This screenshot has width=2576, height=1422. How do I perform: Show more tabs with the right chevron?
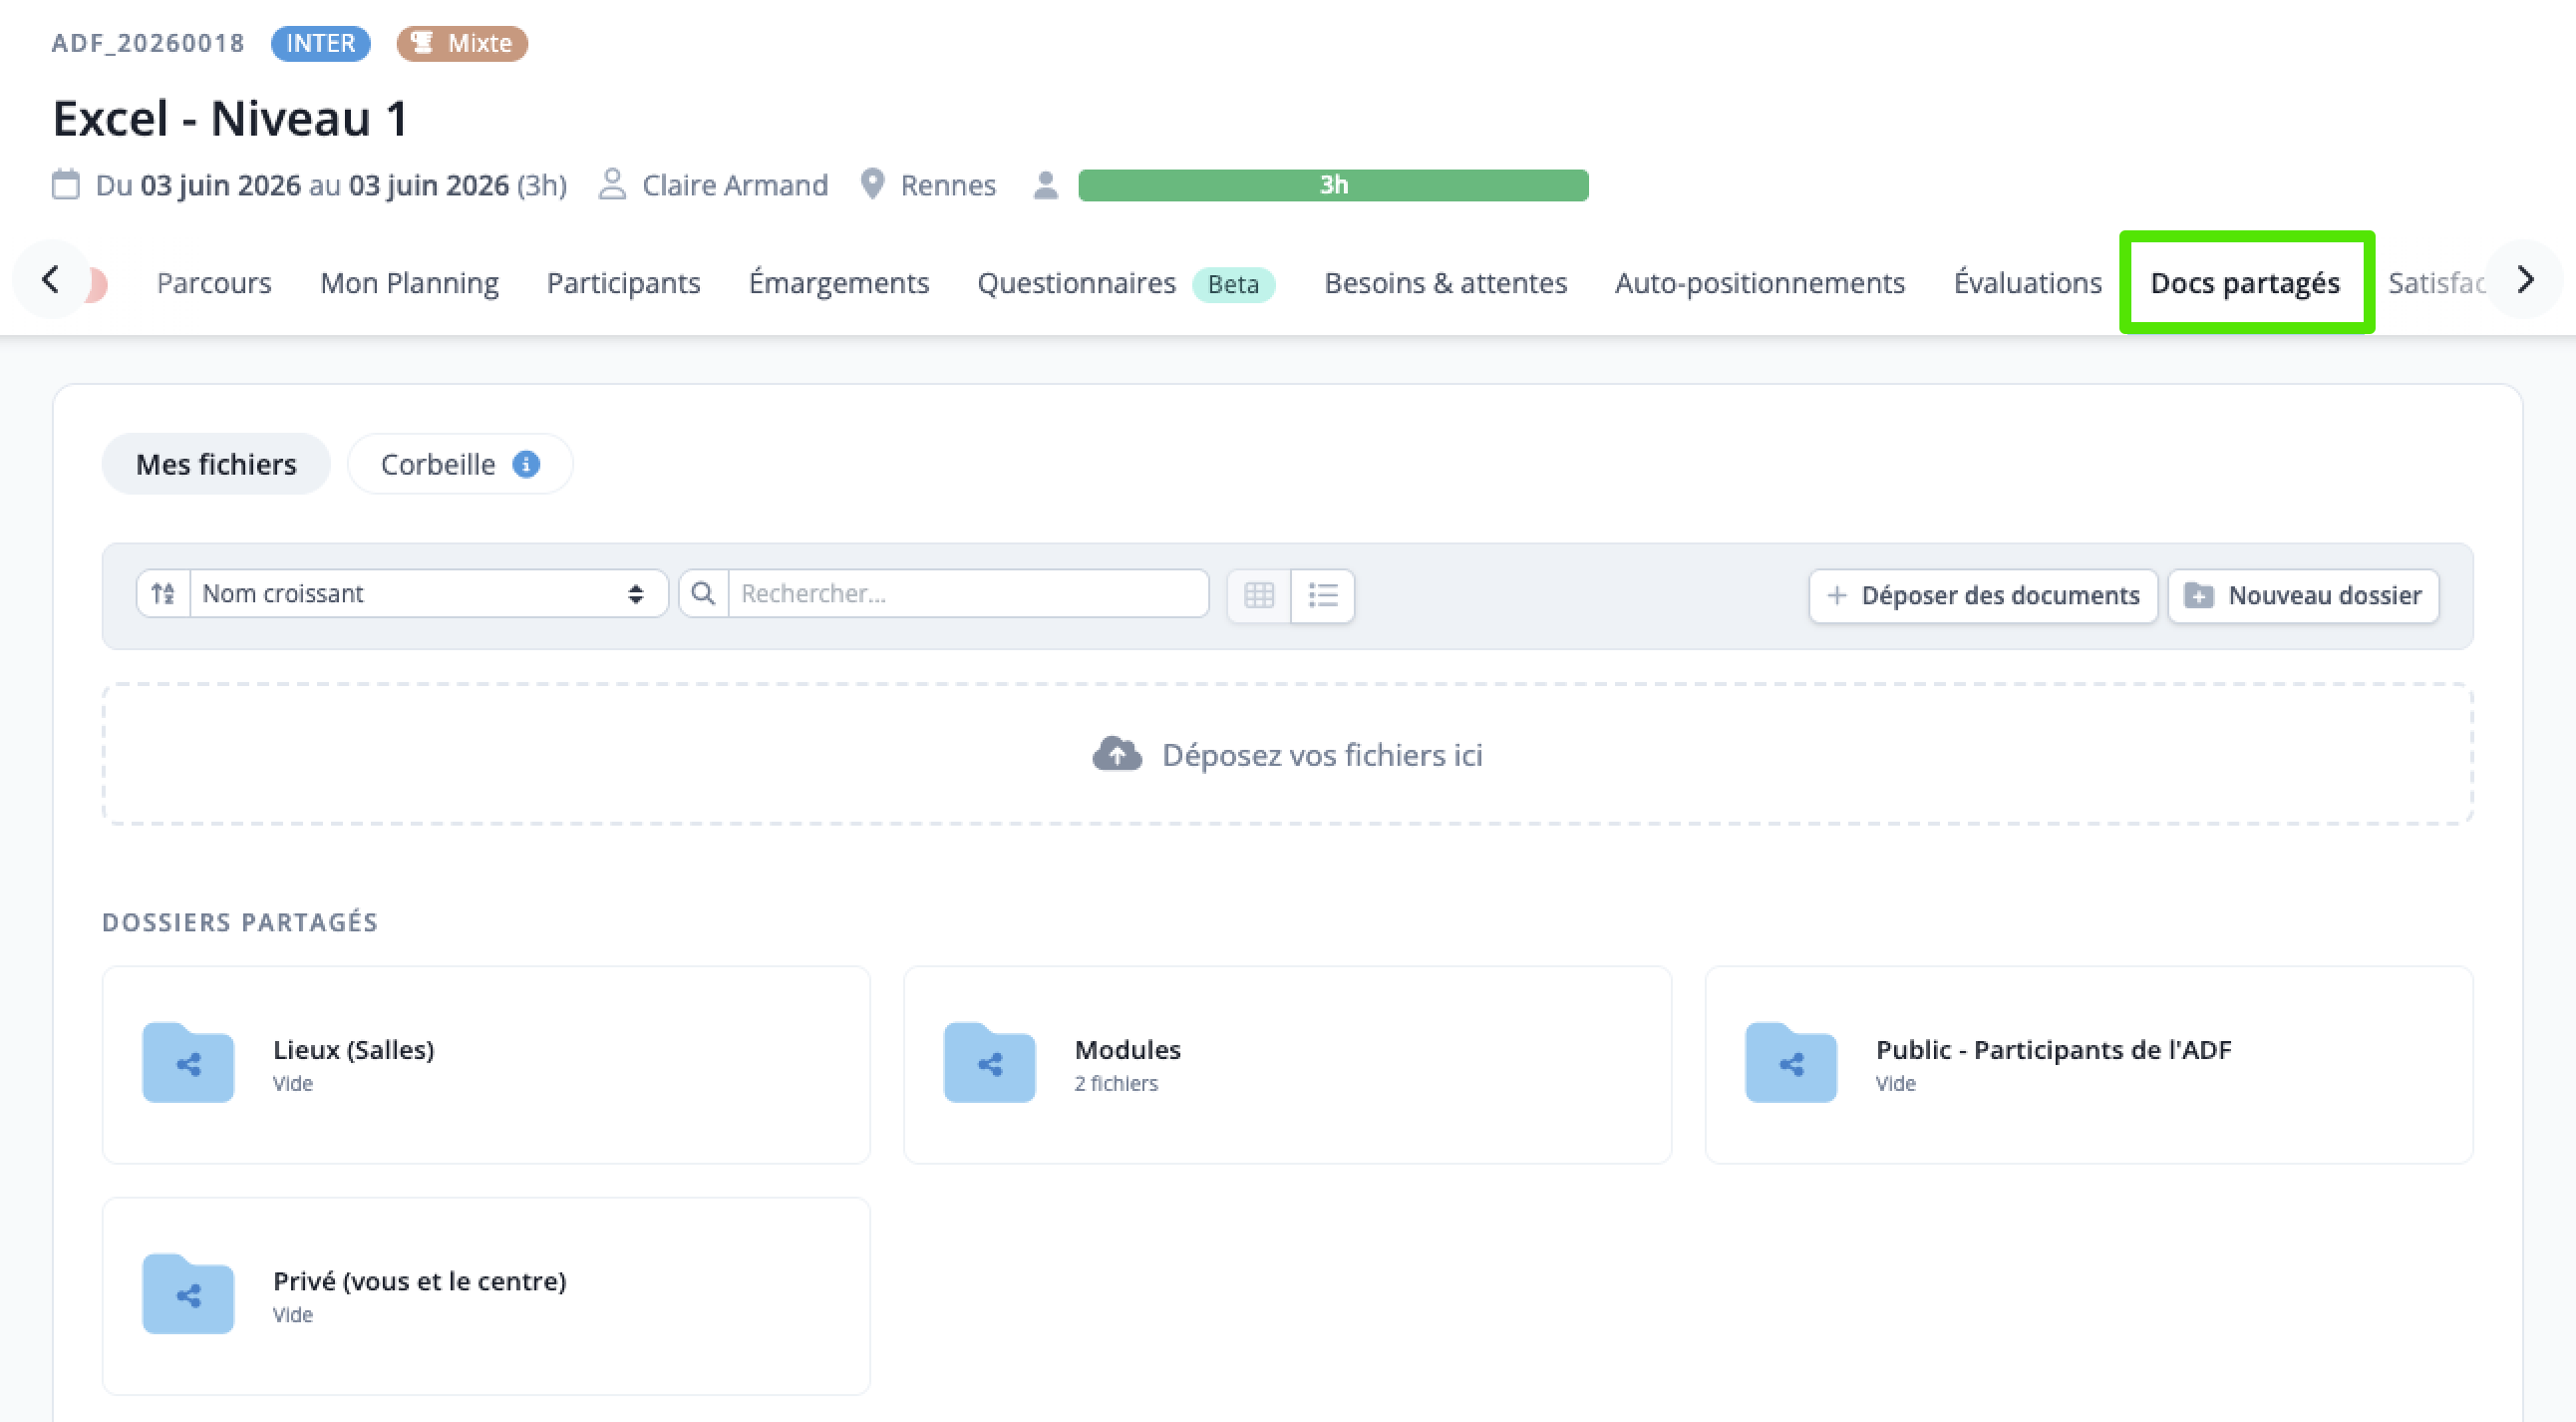(x=2525, y=280)
